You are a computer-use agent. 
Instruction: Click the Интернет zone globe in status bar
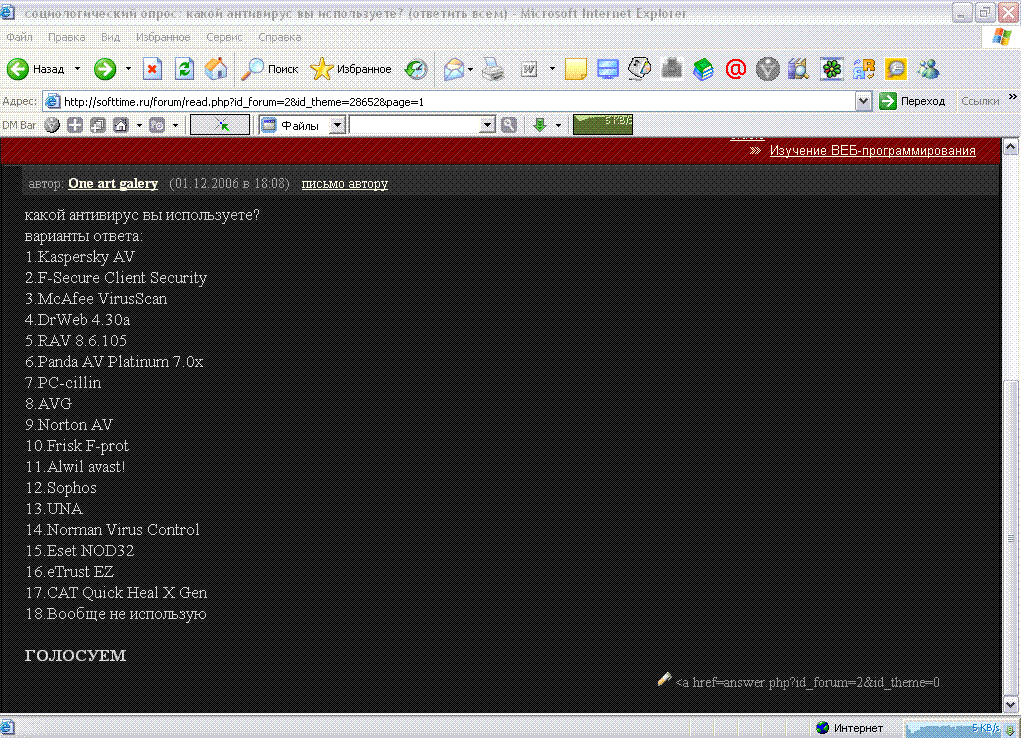click(x=823, y=728)
